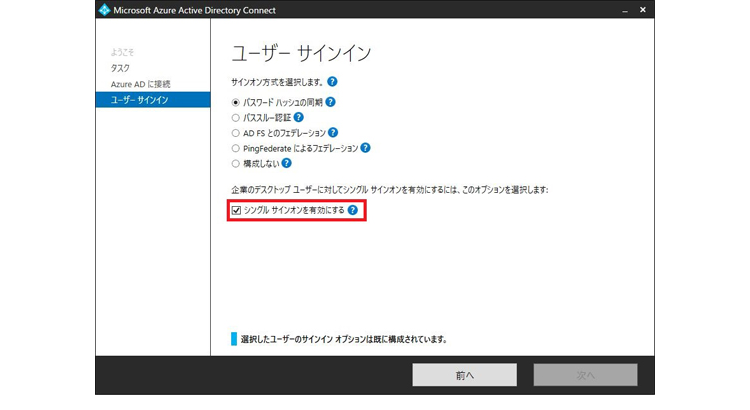750x410 pixels.
Task: Open help icon next to パスワード ハッシュの同期
Action: point(330,102)
